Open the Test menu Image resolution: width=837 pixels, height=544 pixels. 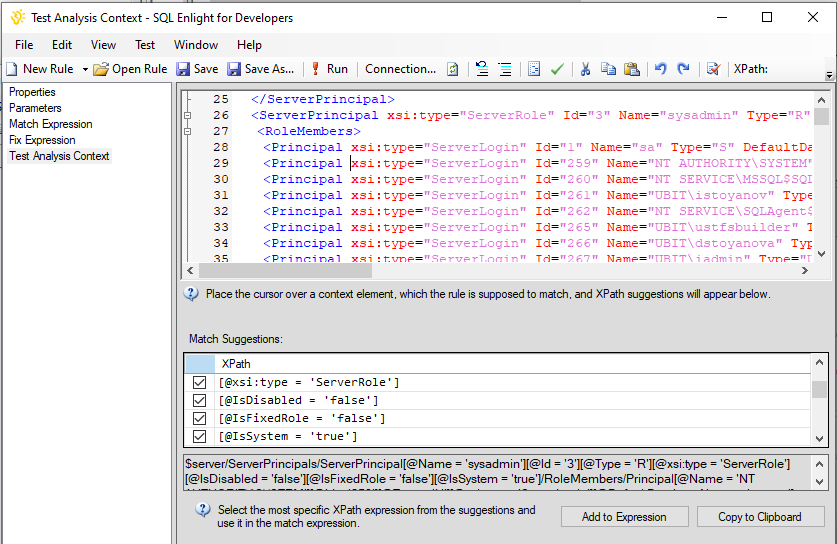tap(145, 45)
